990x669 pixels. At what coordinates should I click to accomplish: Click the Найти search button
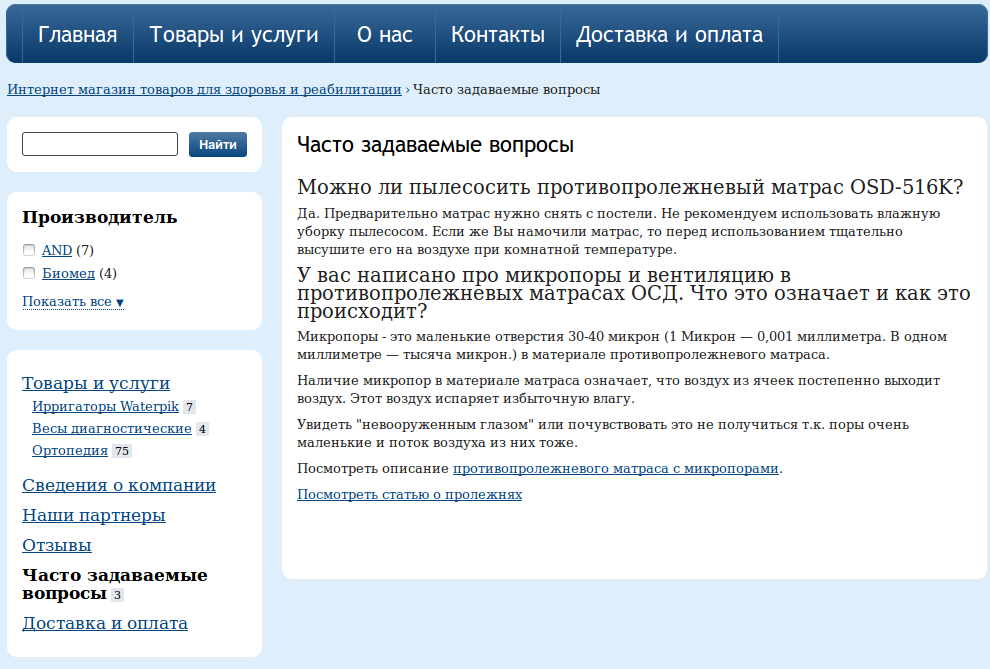pyautogui.click(x=218, y=145)
